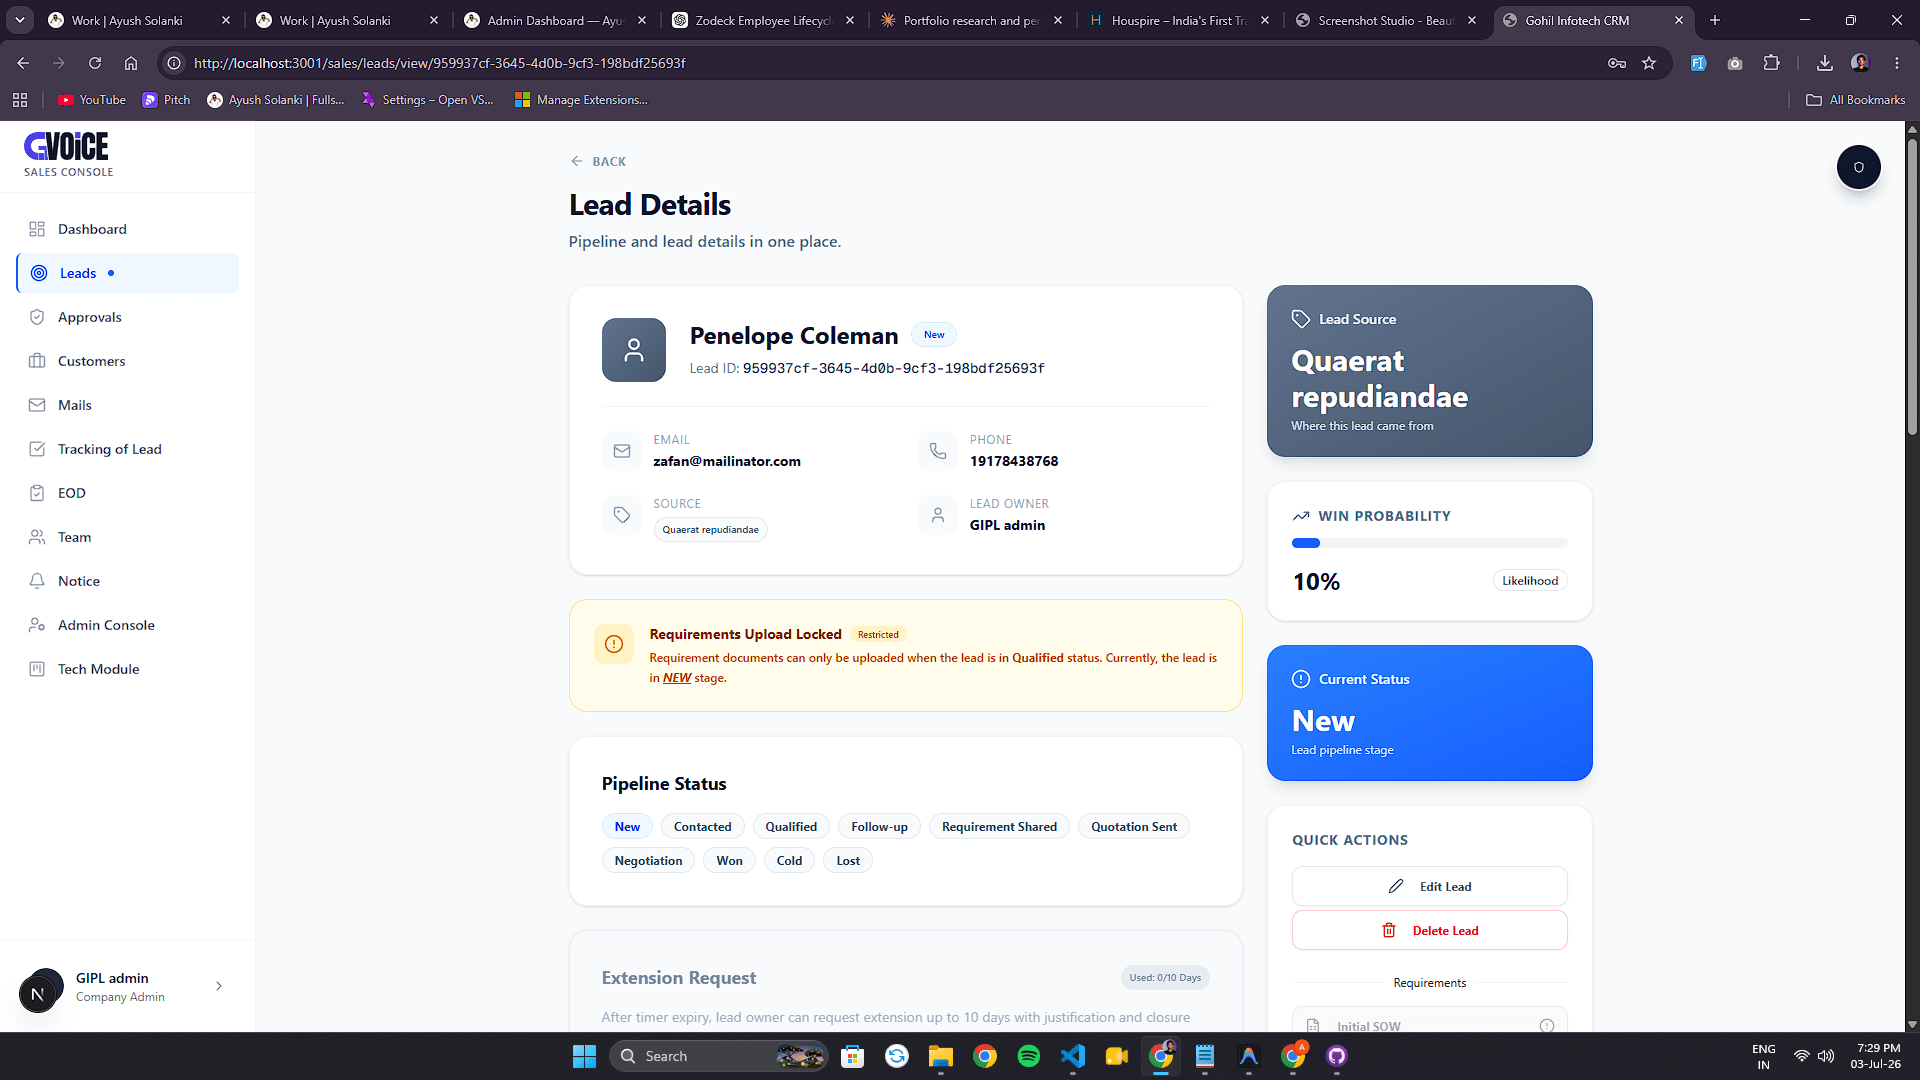Click the taskbar Search box
This screenshot has height=1080, width=1920.
click(x=718, y=1056)
